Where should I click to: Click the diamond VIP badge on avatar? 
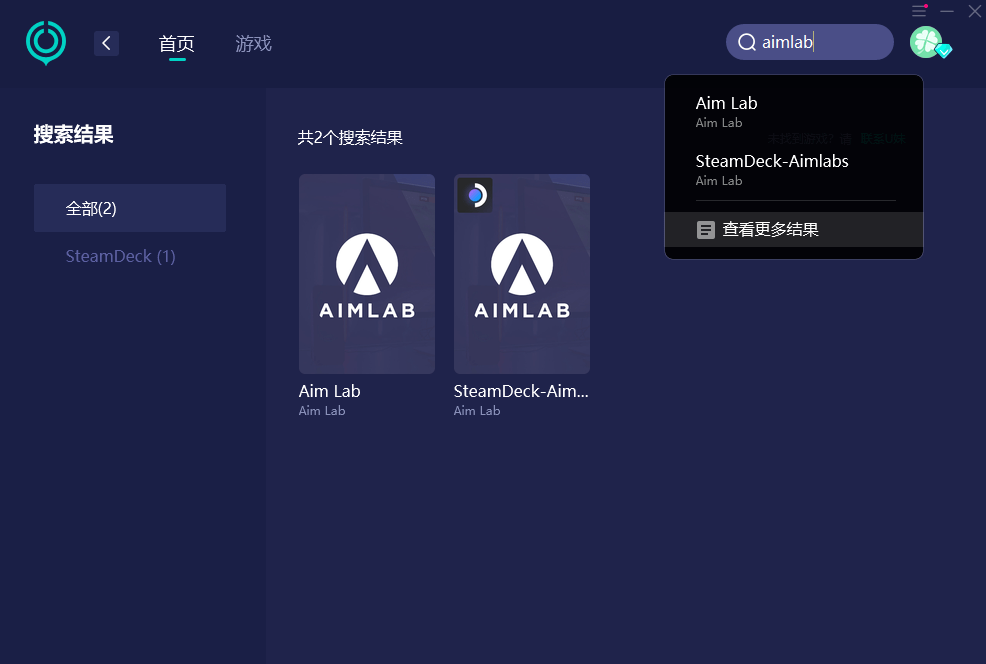[943, 51]
